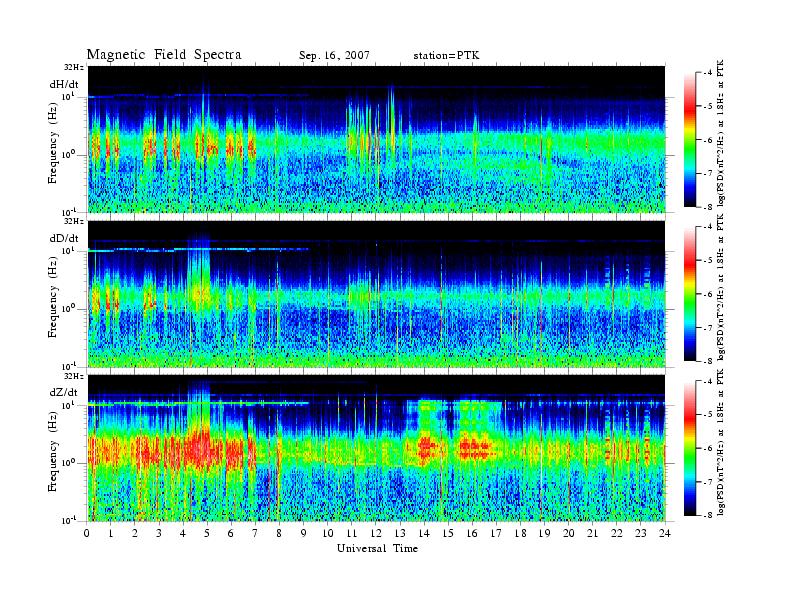The height and width of the screenshot is (612, 792).
Task: Click time axis tick label "2"
Action: [x=135, y=533]
